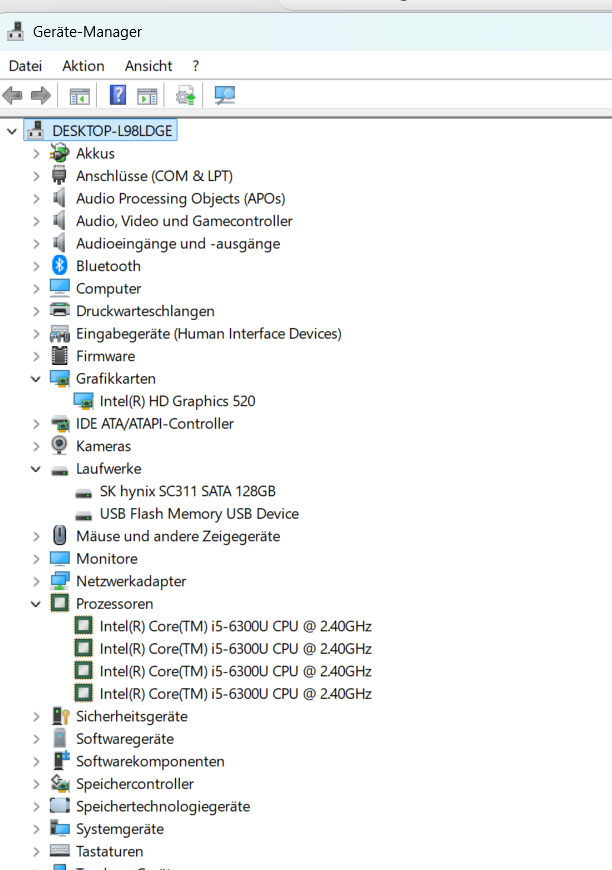Viewport: 612px width, 870px height.
Task: Click the Audio, Video und Gamecontroller label
Action: point(184,220)
